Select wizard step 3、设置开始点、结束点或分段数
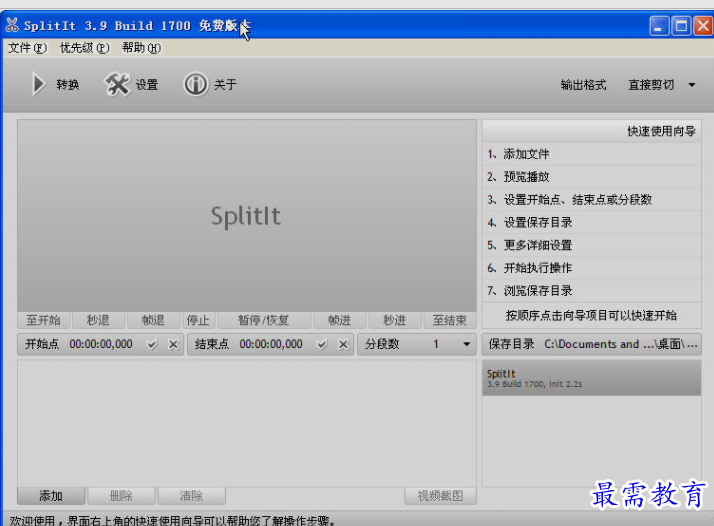714x526 pixels. (592, 199)
